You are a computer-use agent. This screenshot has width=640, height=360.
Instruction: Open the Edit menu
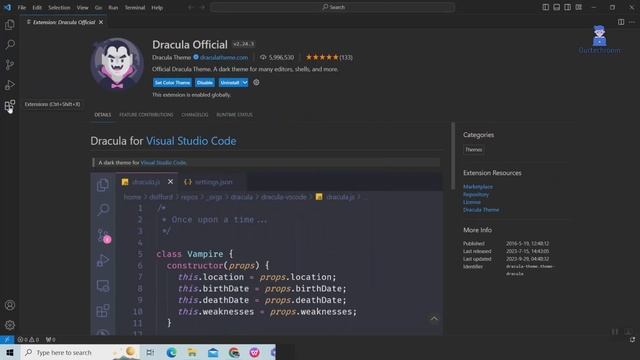click(37, 7)
